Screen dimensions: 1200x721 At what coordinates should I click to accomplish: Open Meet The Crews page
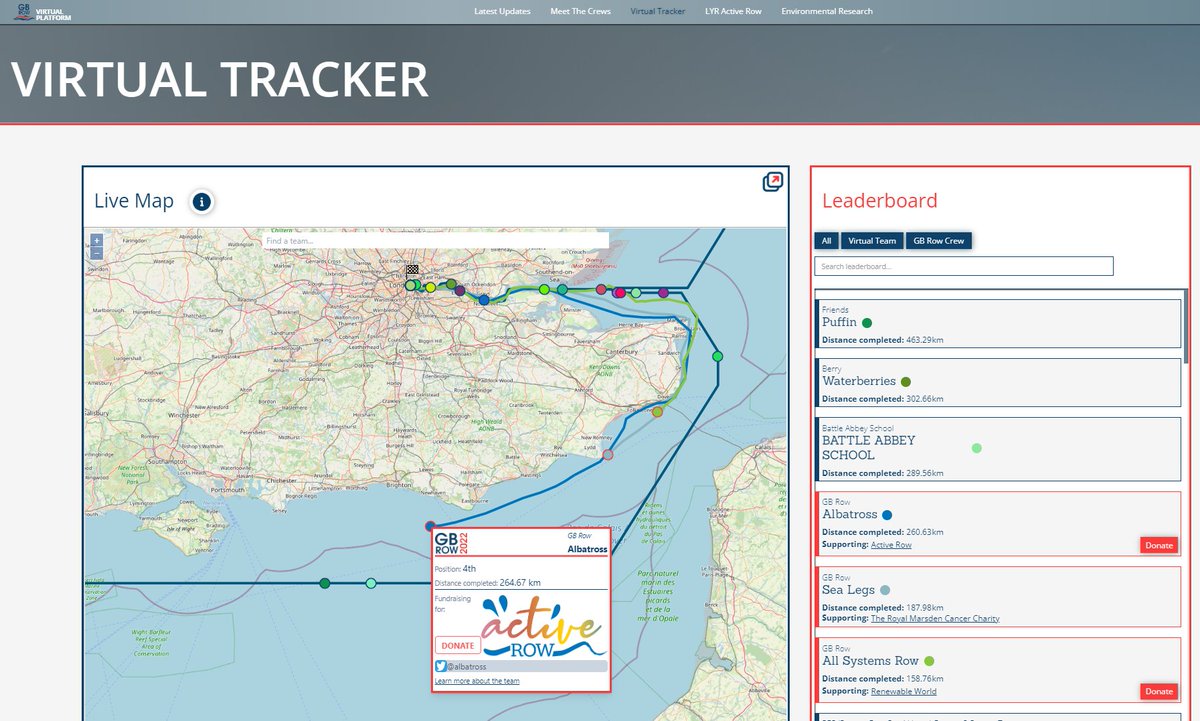[581, 11]
